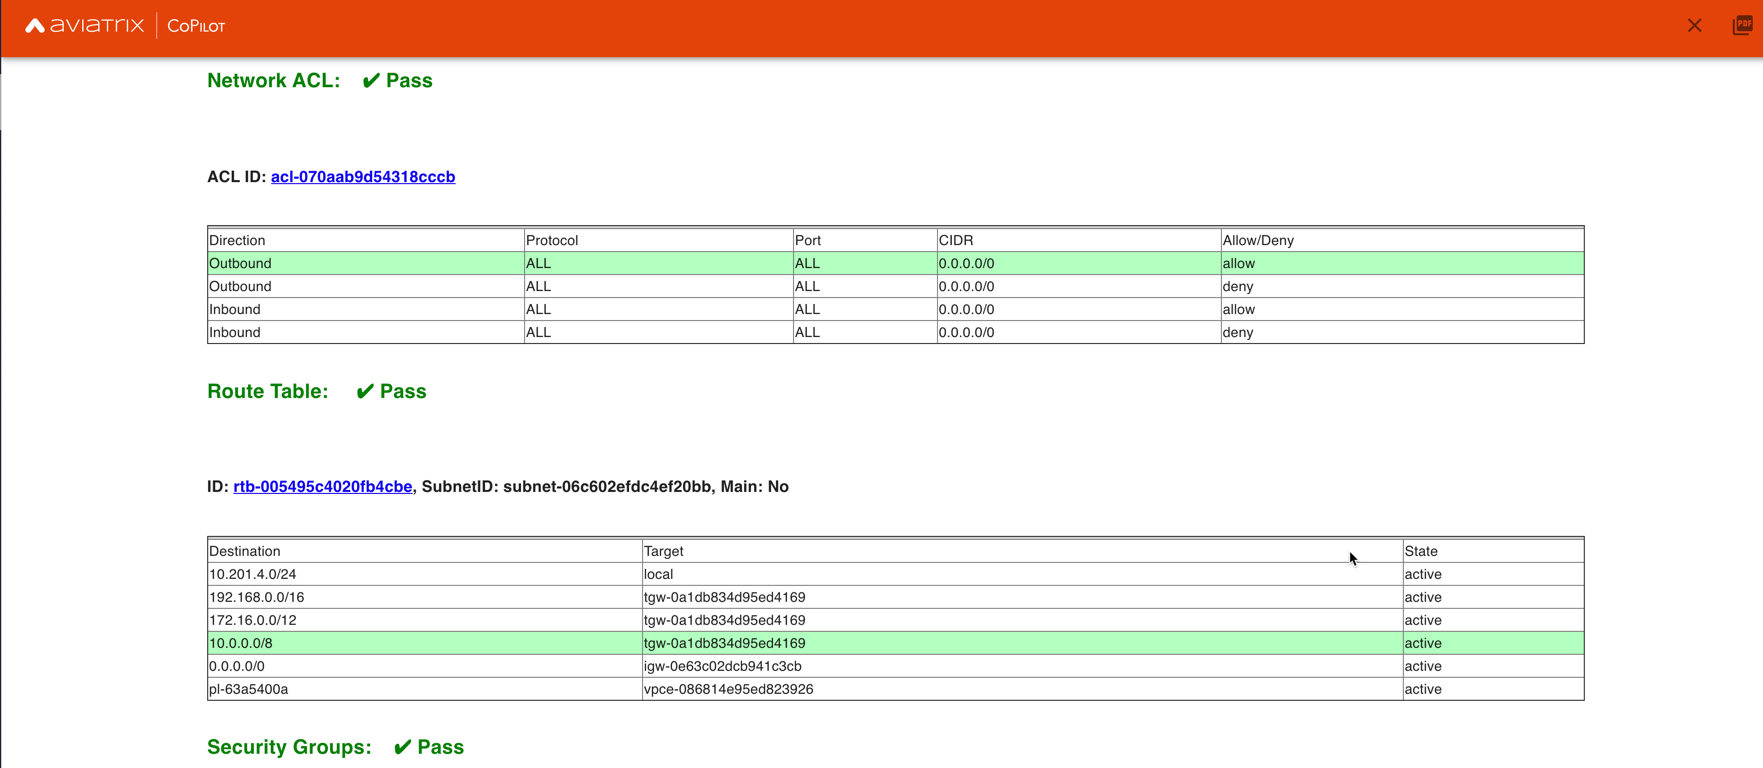The height and width of the screenshot is (768, 1763).
Task: Click the Direction column header
Action: (x=237, y=241)
